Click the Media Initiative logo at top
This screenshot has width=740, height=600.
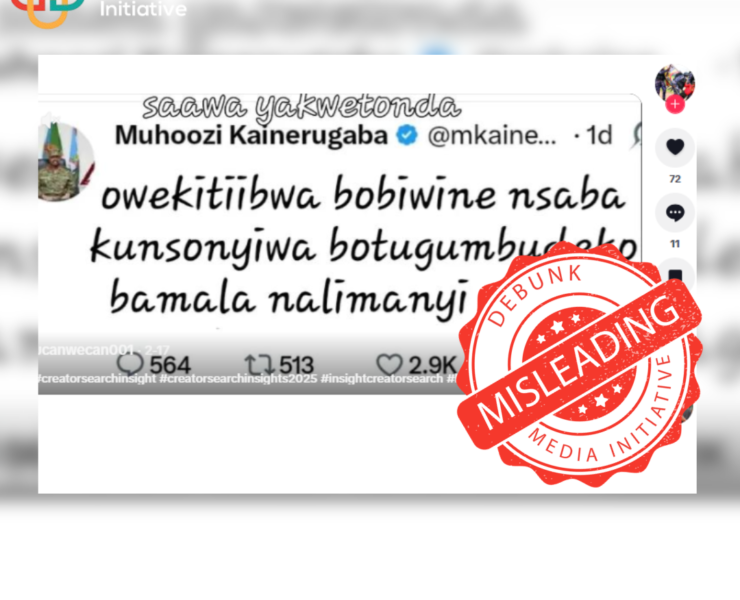coord(98,10)
